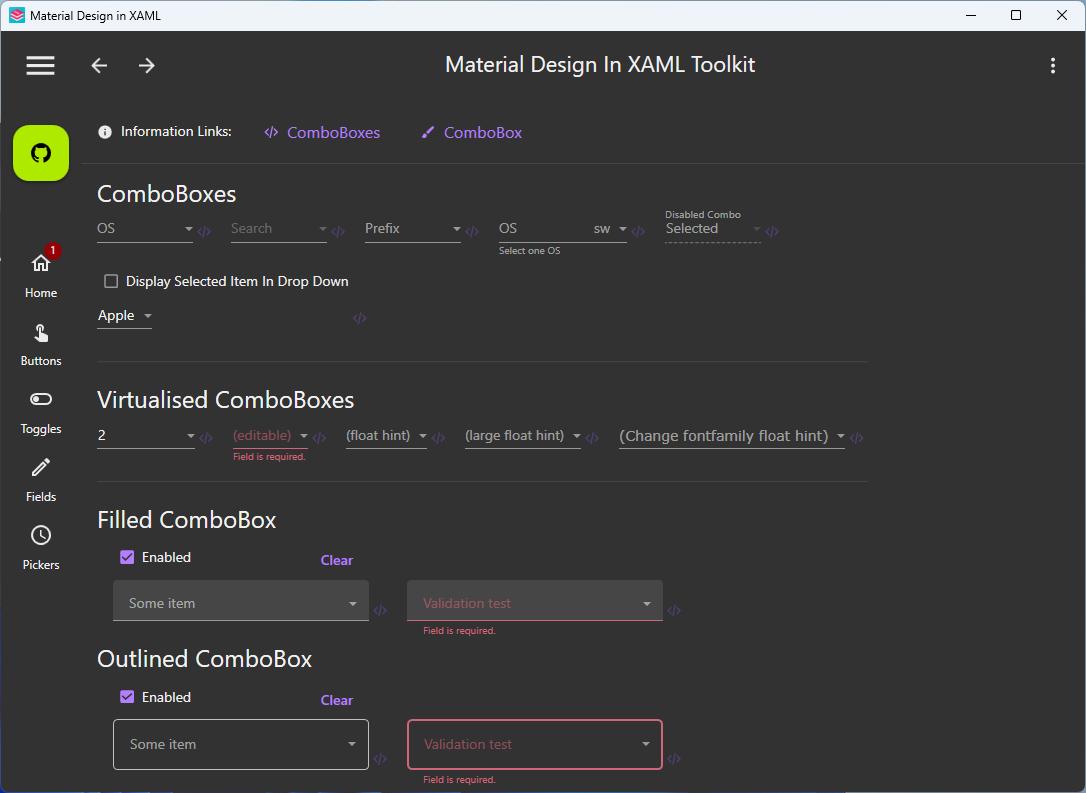Show XAML code for Disabled Combo

coord(772,231)
